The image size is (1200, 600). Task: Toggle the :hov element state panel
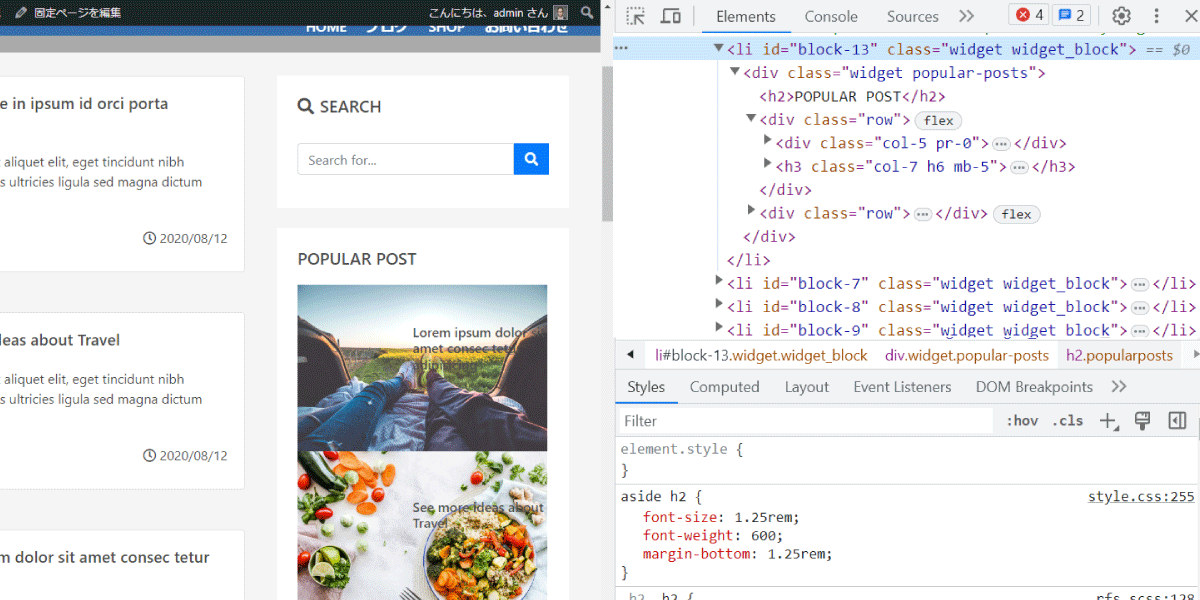click(x=1022, y=421)
